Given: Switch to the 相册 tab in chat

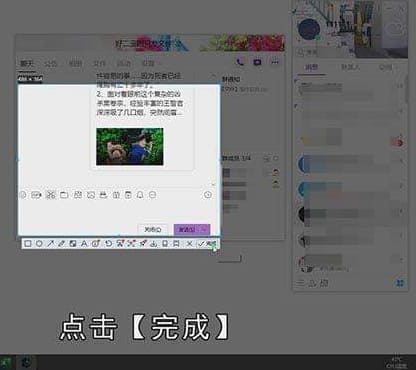Looking at the screenshot, I should [75, 63].
